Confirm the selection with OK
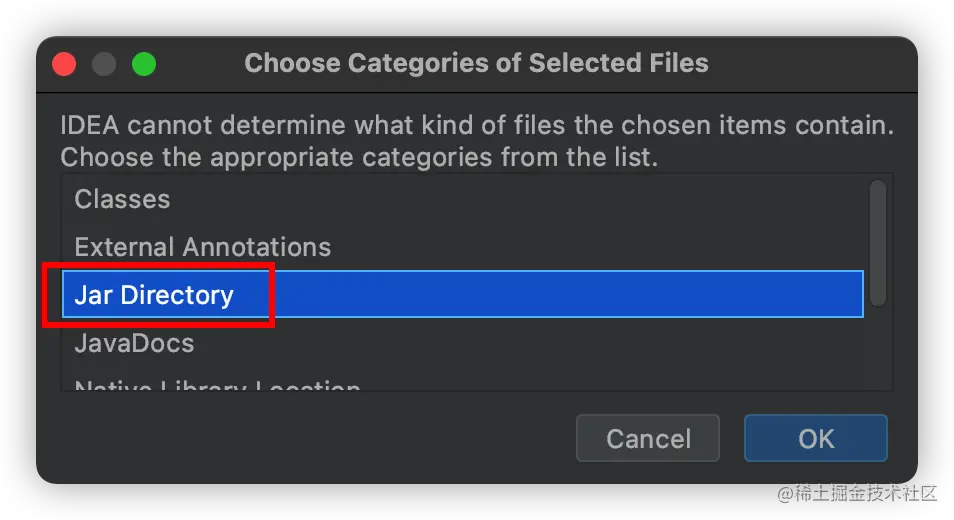Image resolution: width=954 pixels, height=520 pixels. click(x=815, y=438)
